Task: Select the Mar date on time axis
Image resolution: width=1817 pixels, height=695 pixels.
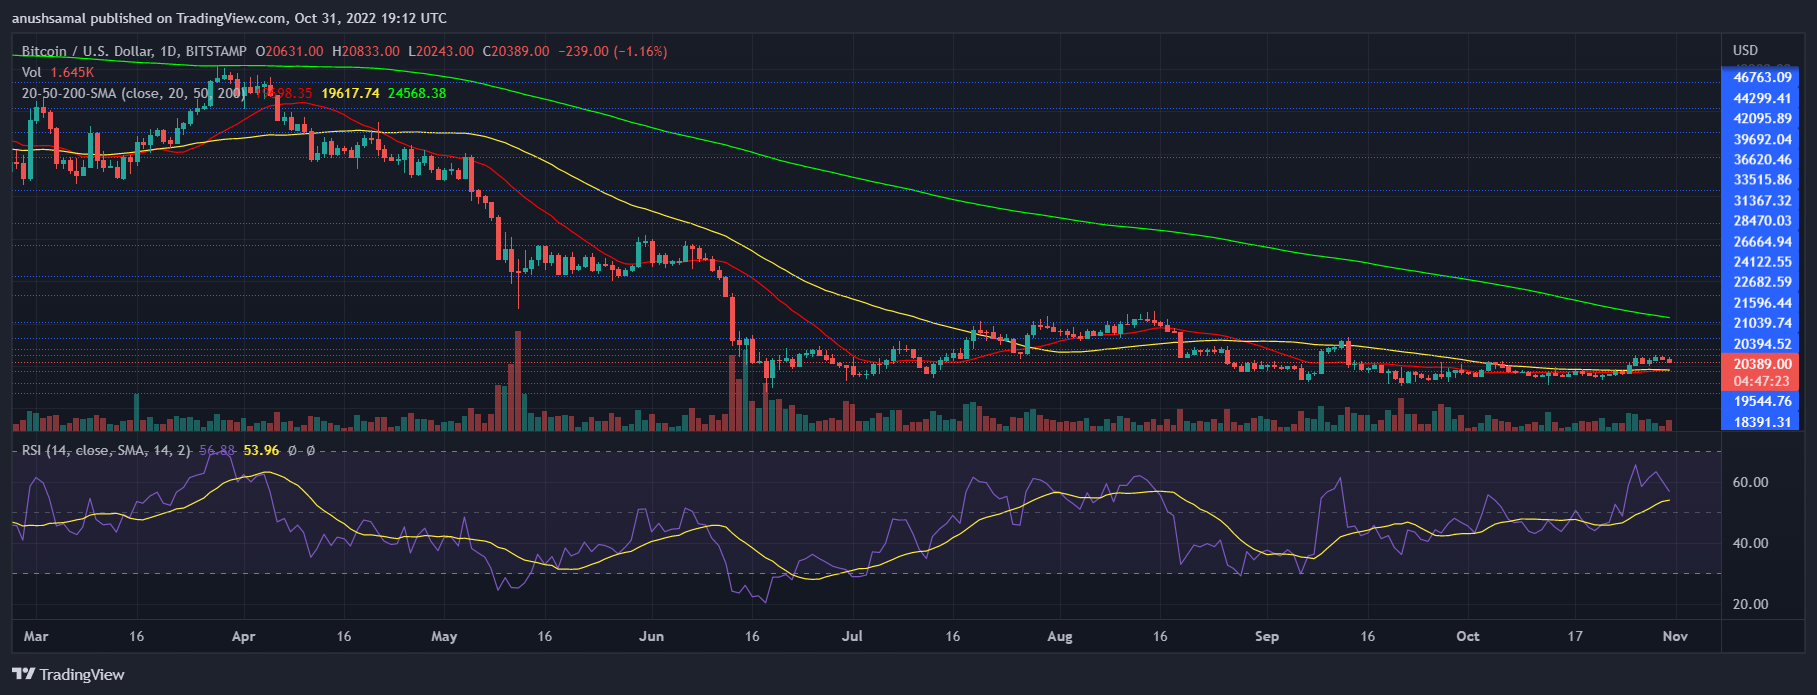Action: [x=36, y=636]
